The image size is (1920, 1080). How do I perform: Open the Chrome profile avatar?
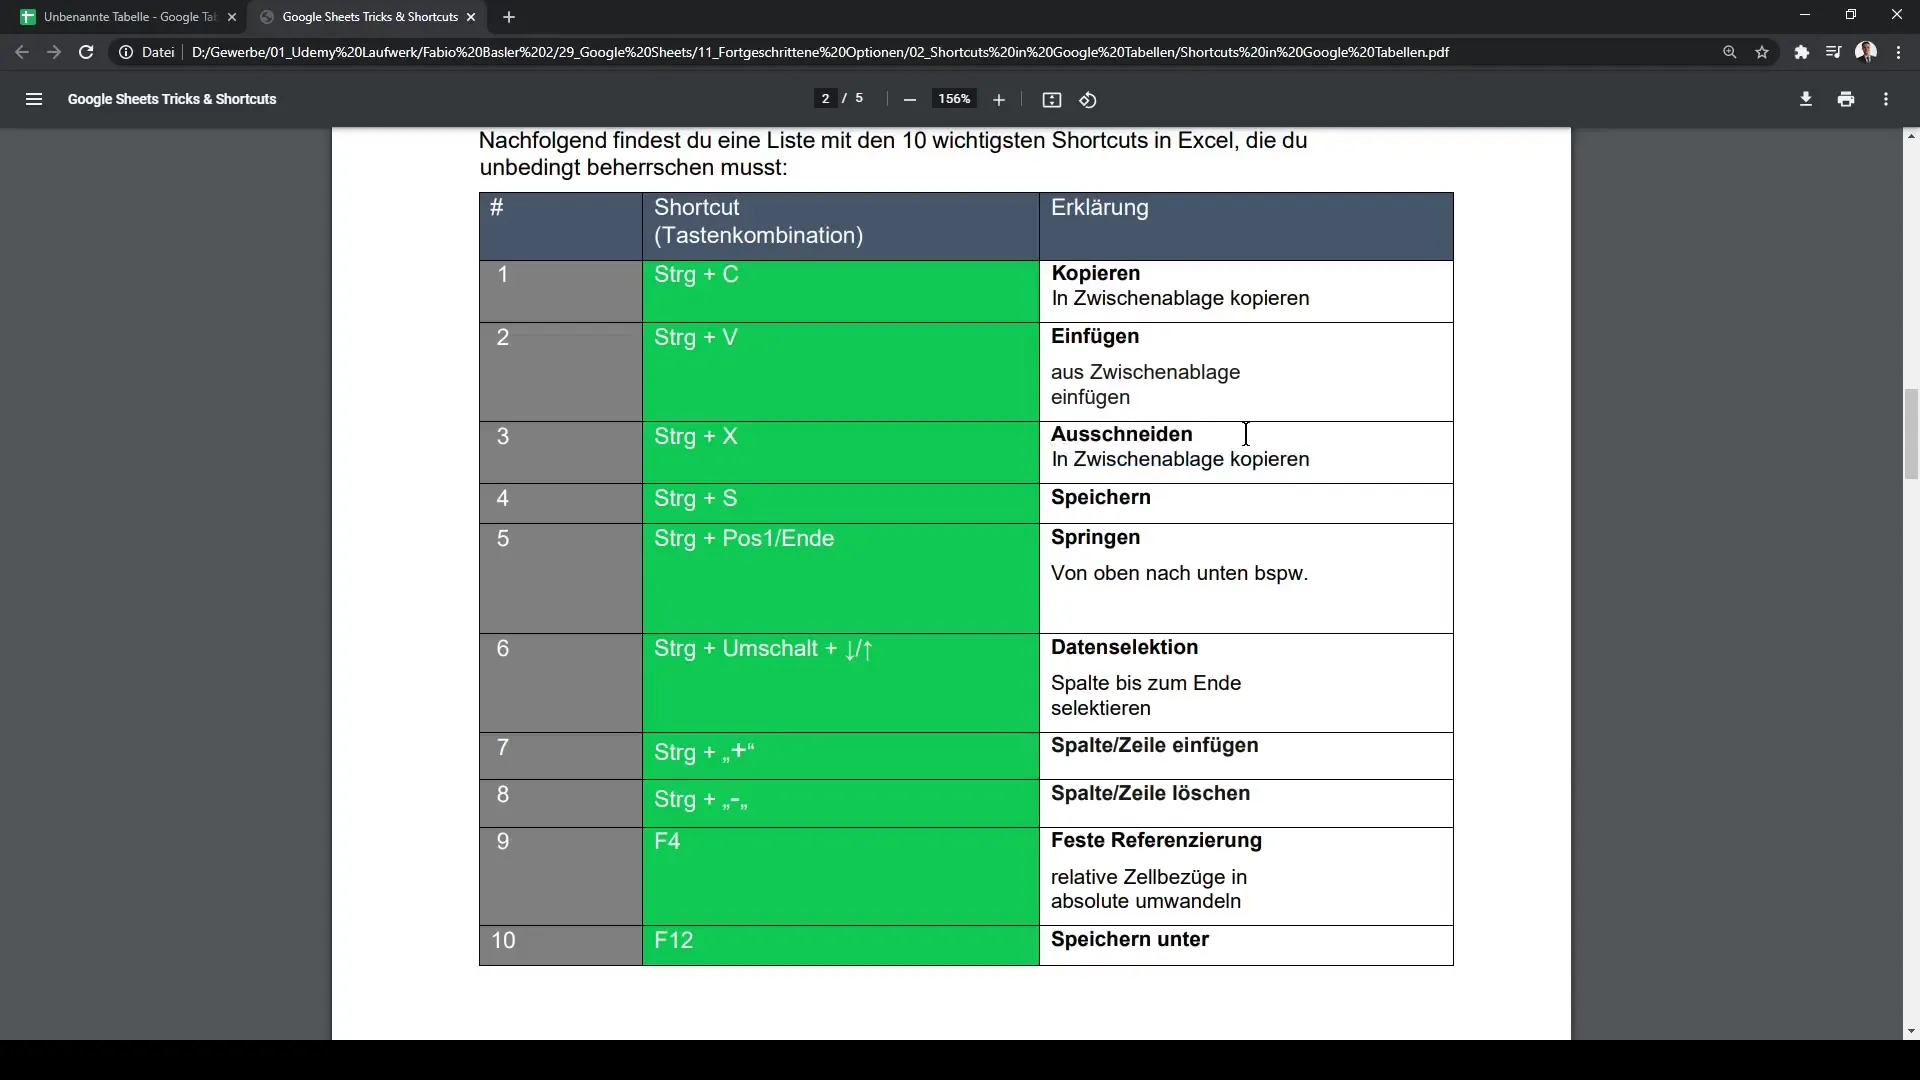1866,52
